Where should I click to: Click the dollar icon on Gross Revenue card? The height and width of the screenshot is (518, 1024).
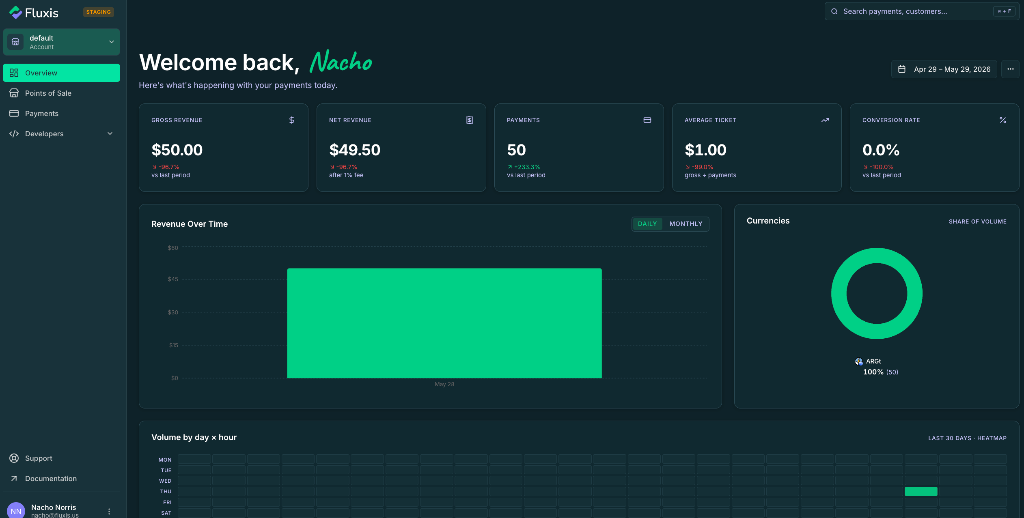[292, 120]
